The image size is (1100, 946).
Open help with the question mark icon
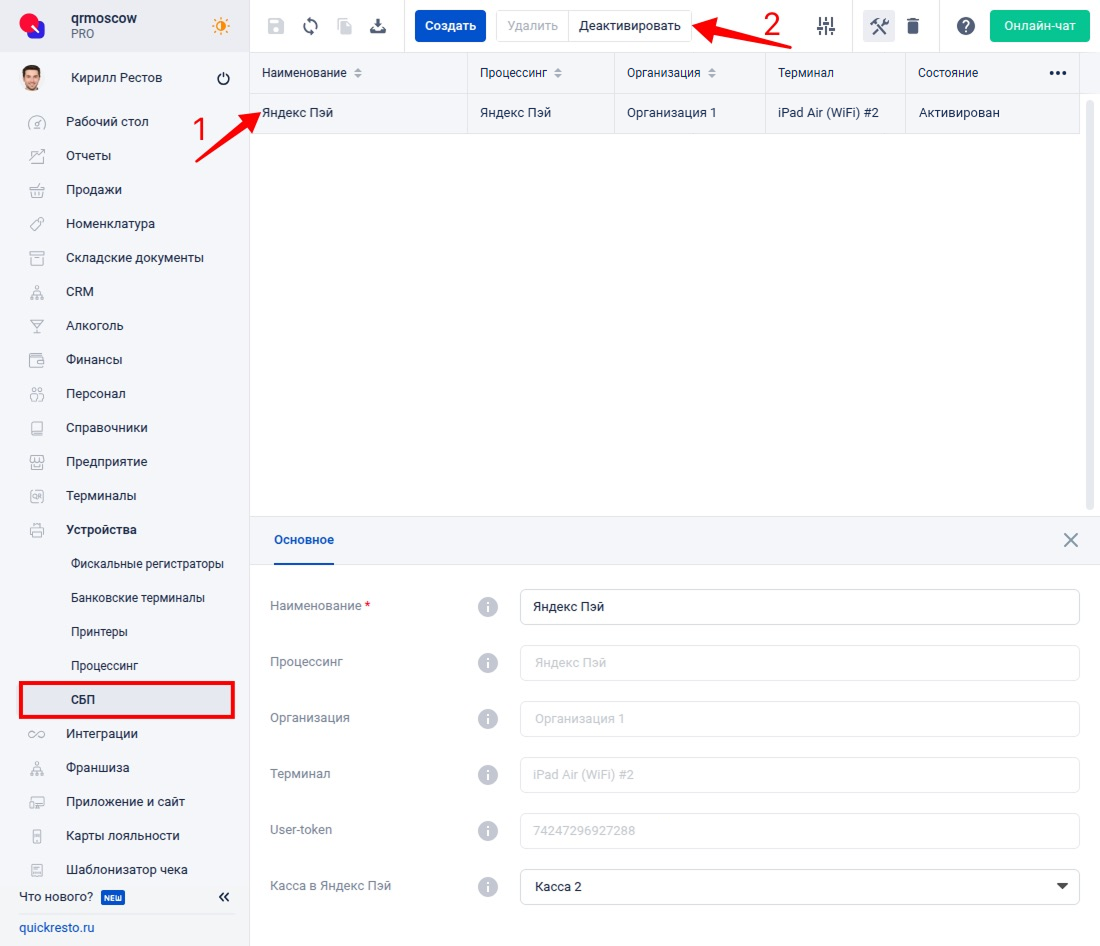965,26
